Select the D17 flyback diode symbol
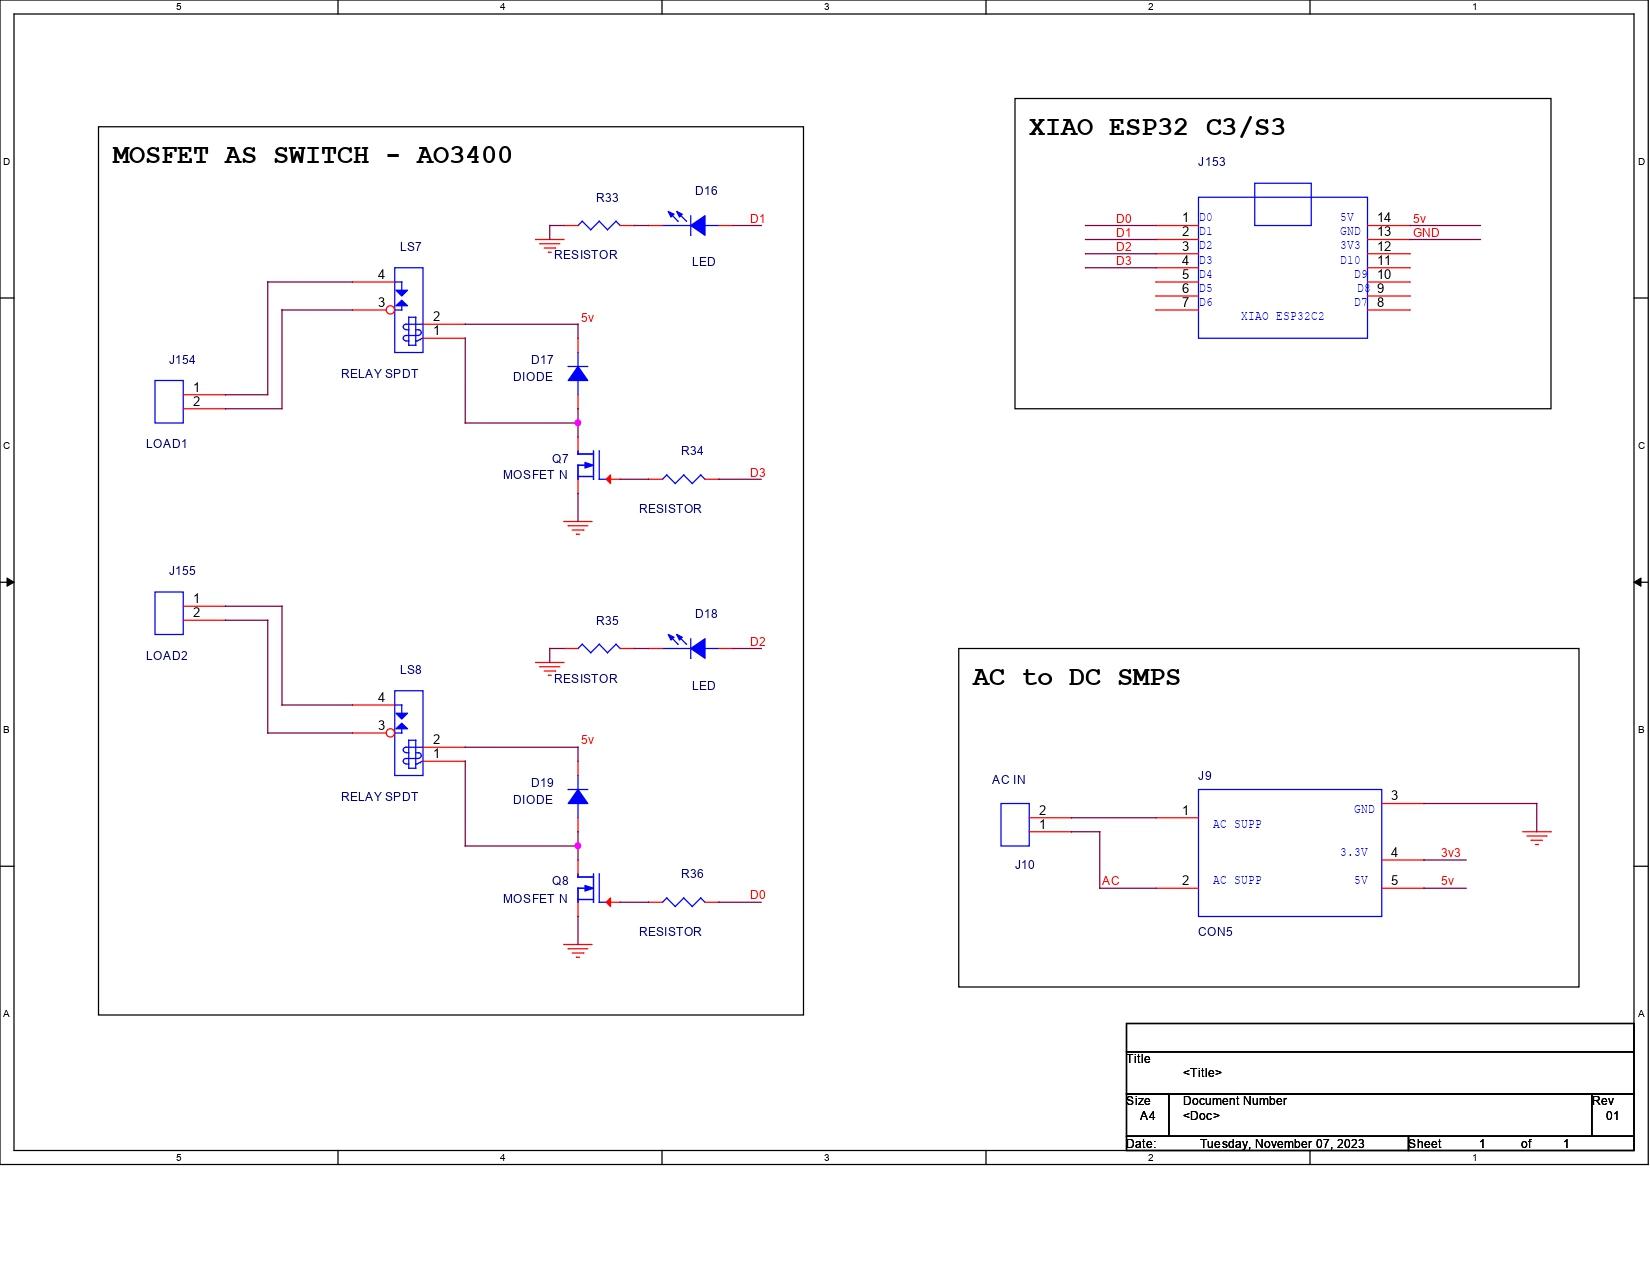 pyautogui.click(x=578, y=373)
